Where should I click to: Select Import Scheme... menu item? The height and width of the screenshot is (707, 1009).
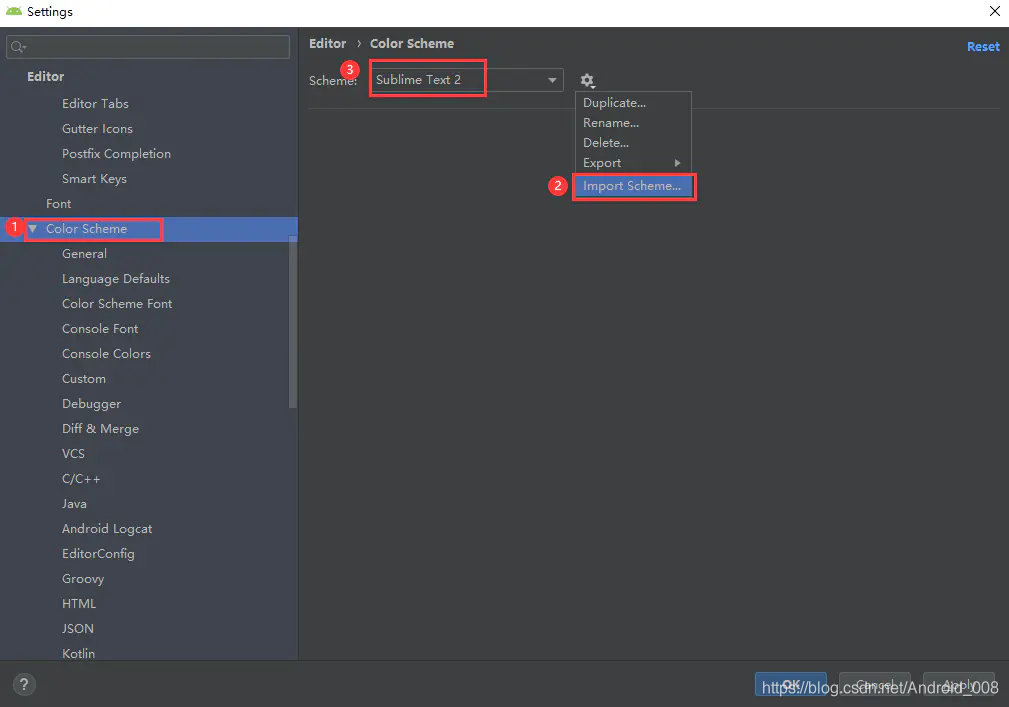[x=633, y=186]
